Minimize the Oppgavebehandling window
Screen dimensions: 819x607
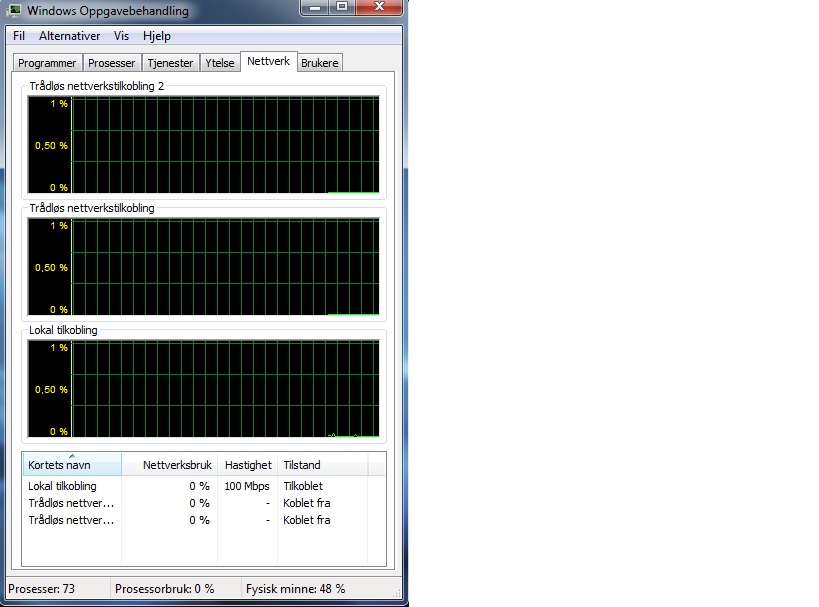pyautogui.click(x=314, y=7)
